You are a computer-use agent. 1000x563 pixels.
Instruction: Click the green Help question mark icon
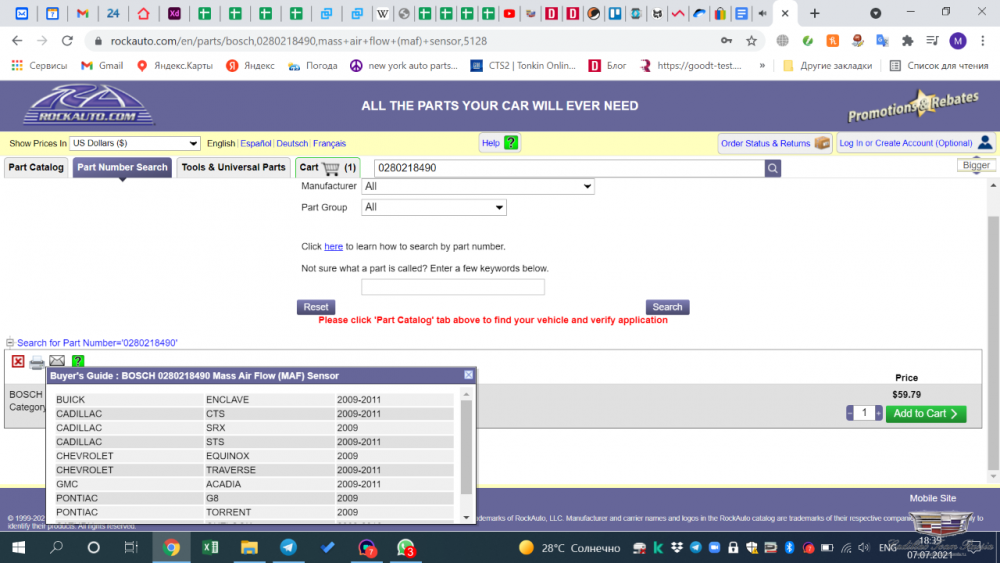pos(511,143)
